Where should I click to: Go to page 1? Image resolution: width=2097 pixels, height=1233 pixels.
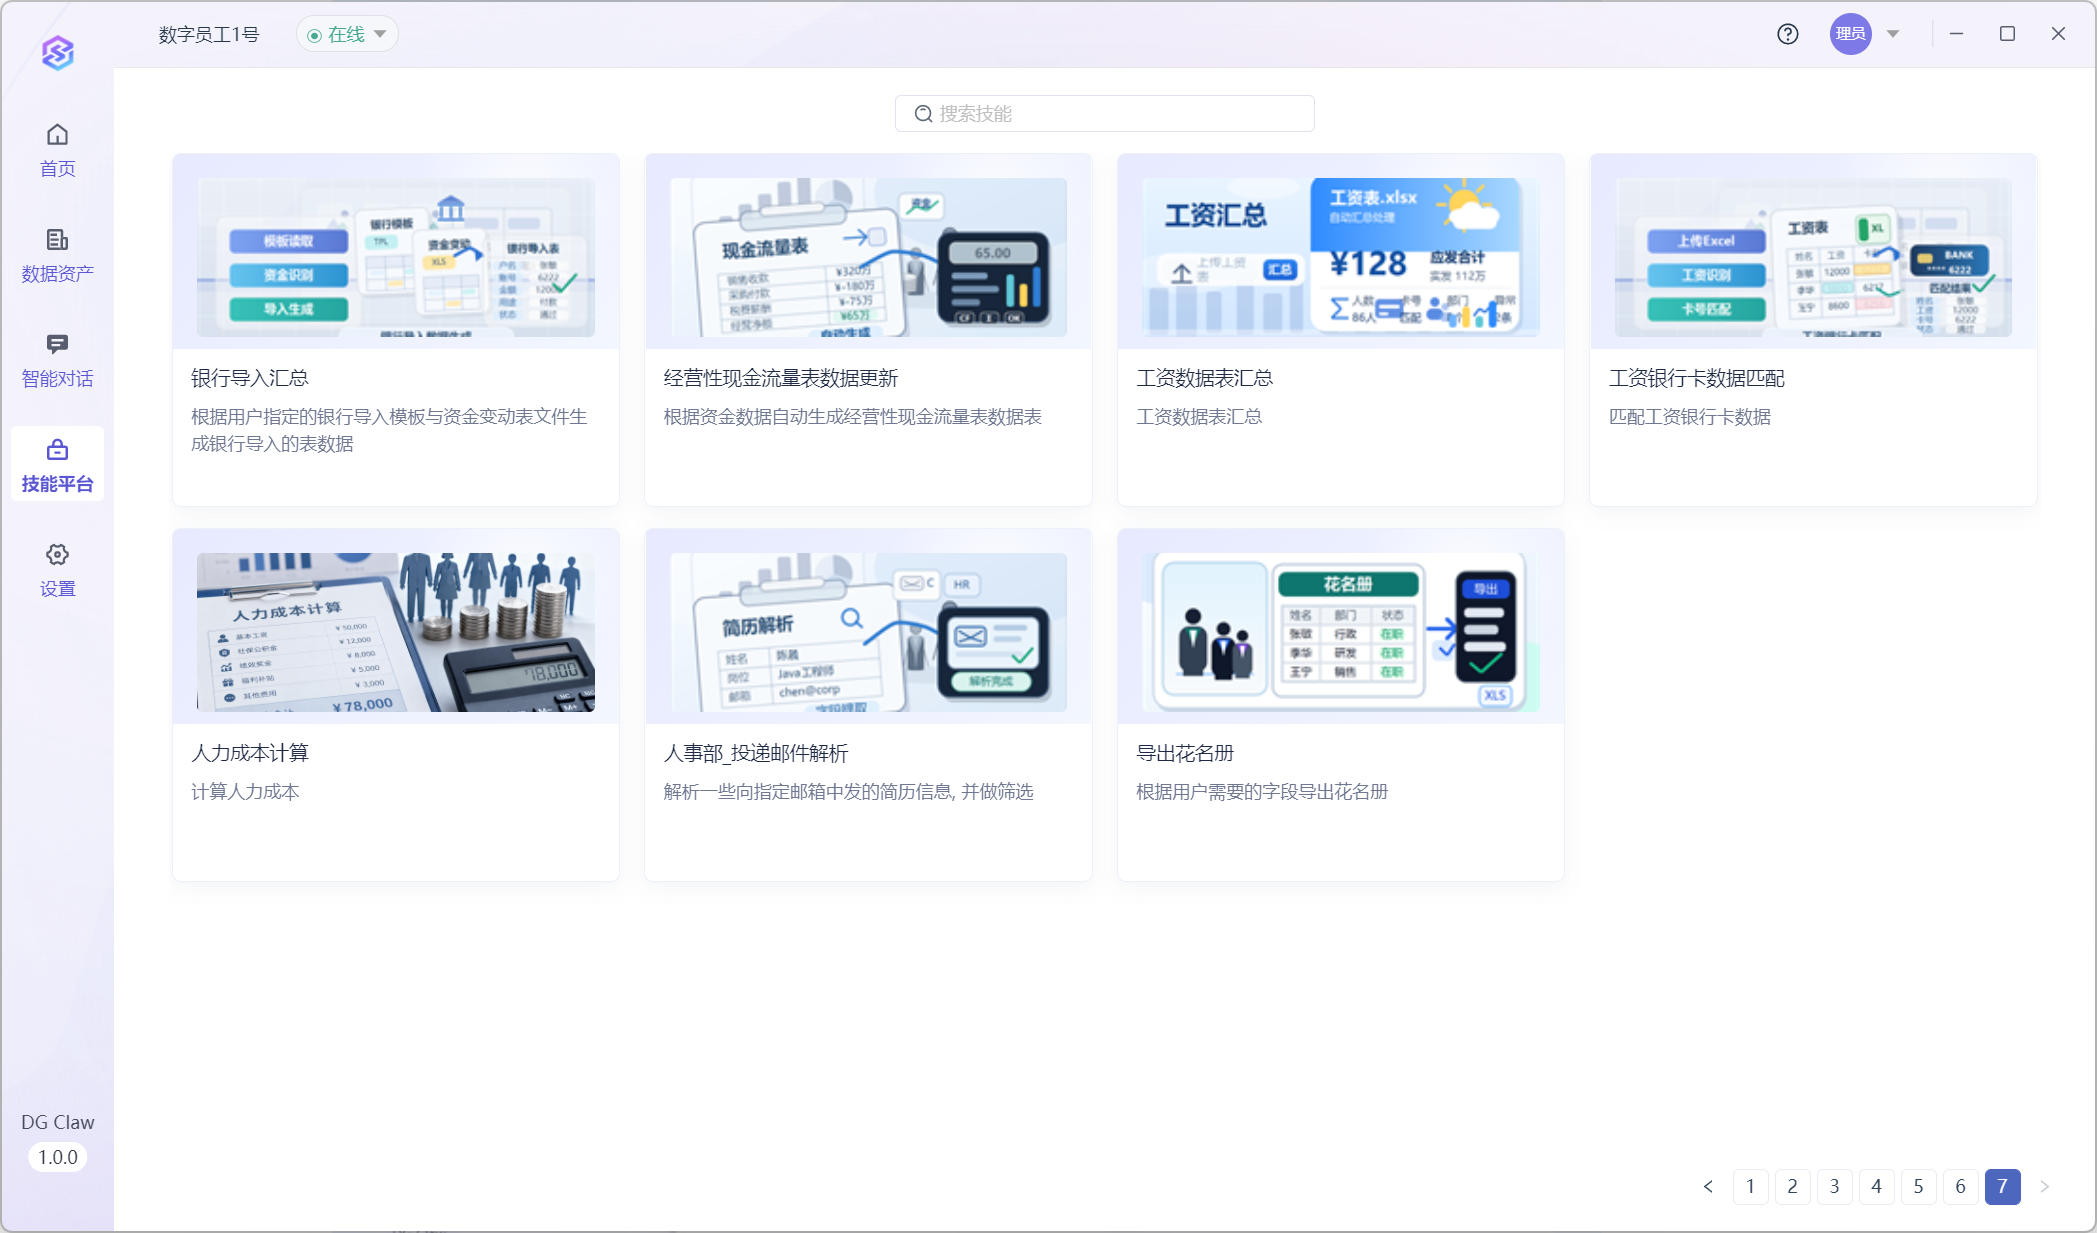point(1750,1187)
